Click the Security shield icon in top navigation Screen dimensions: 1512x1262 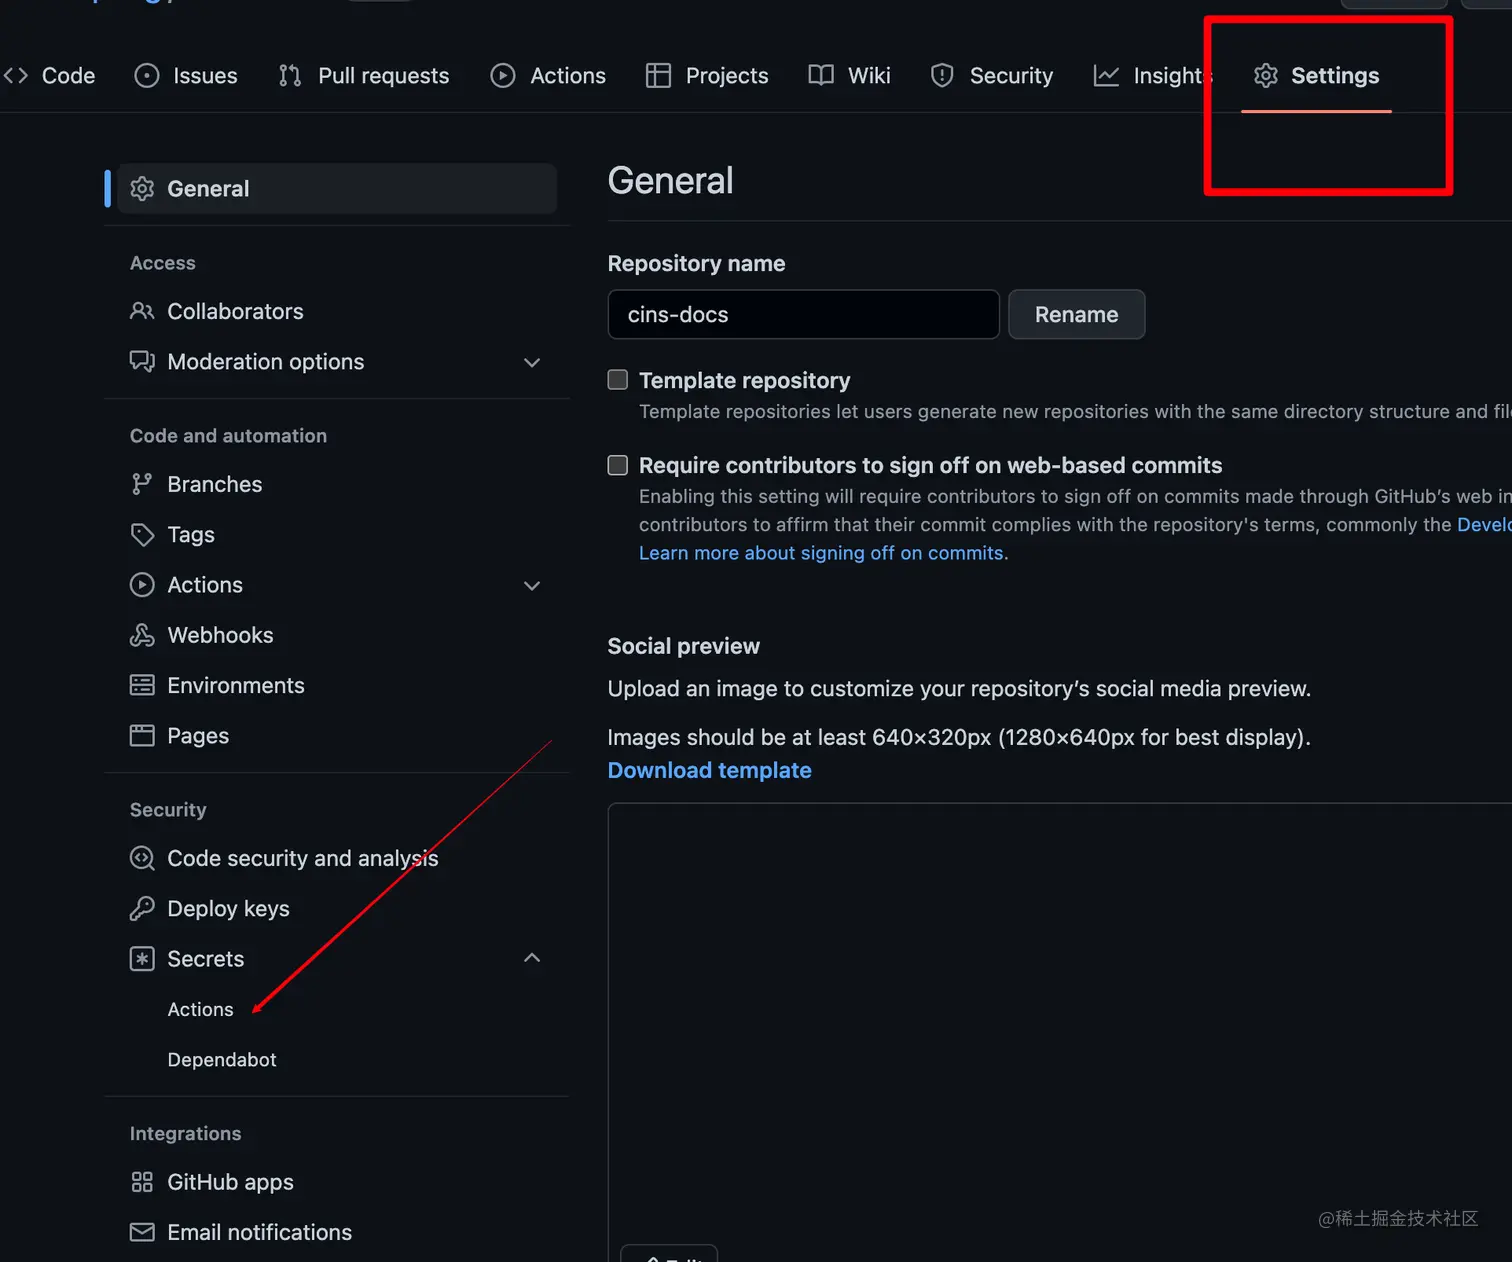[942, 75]
